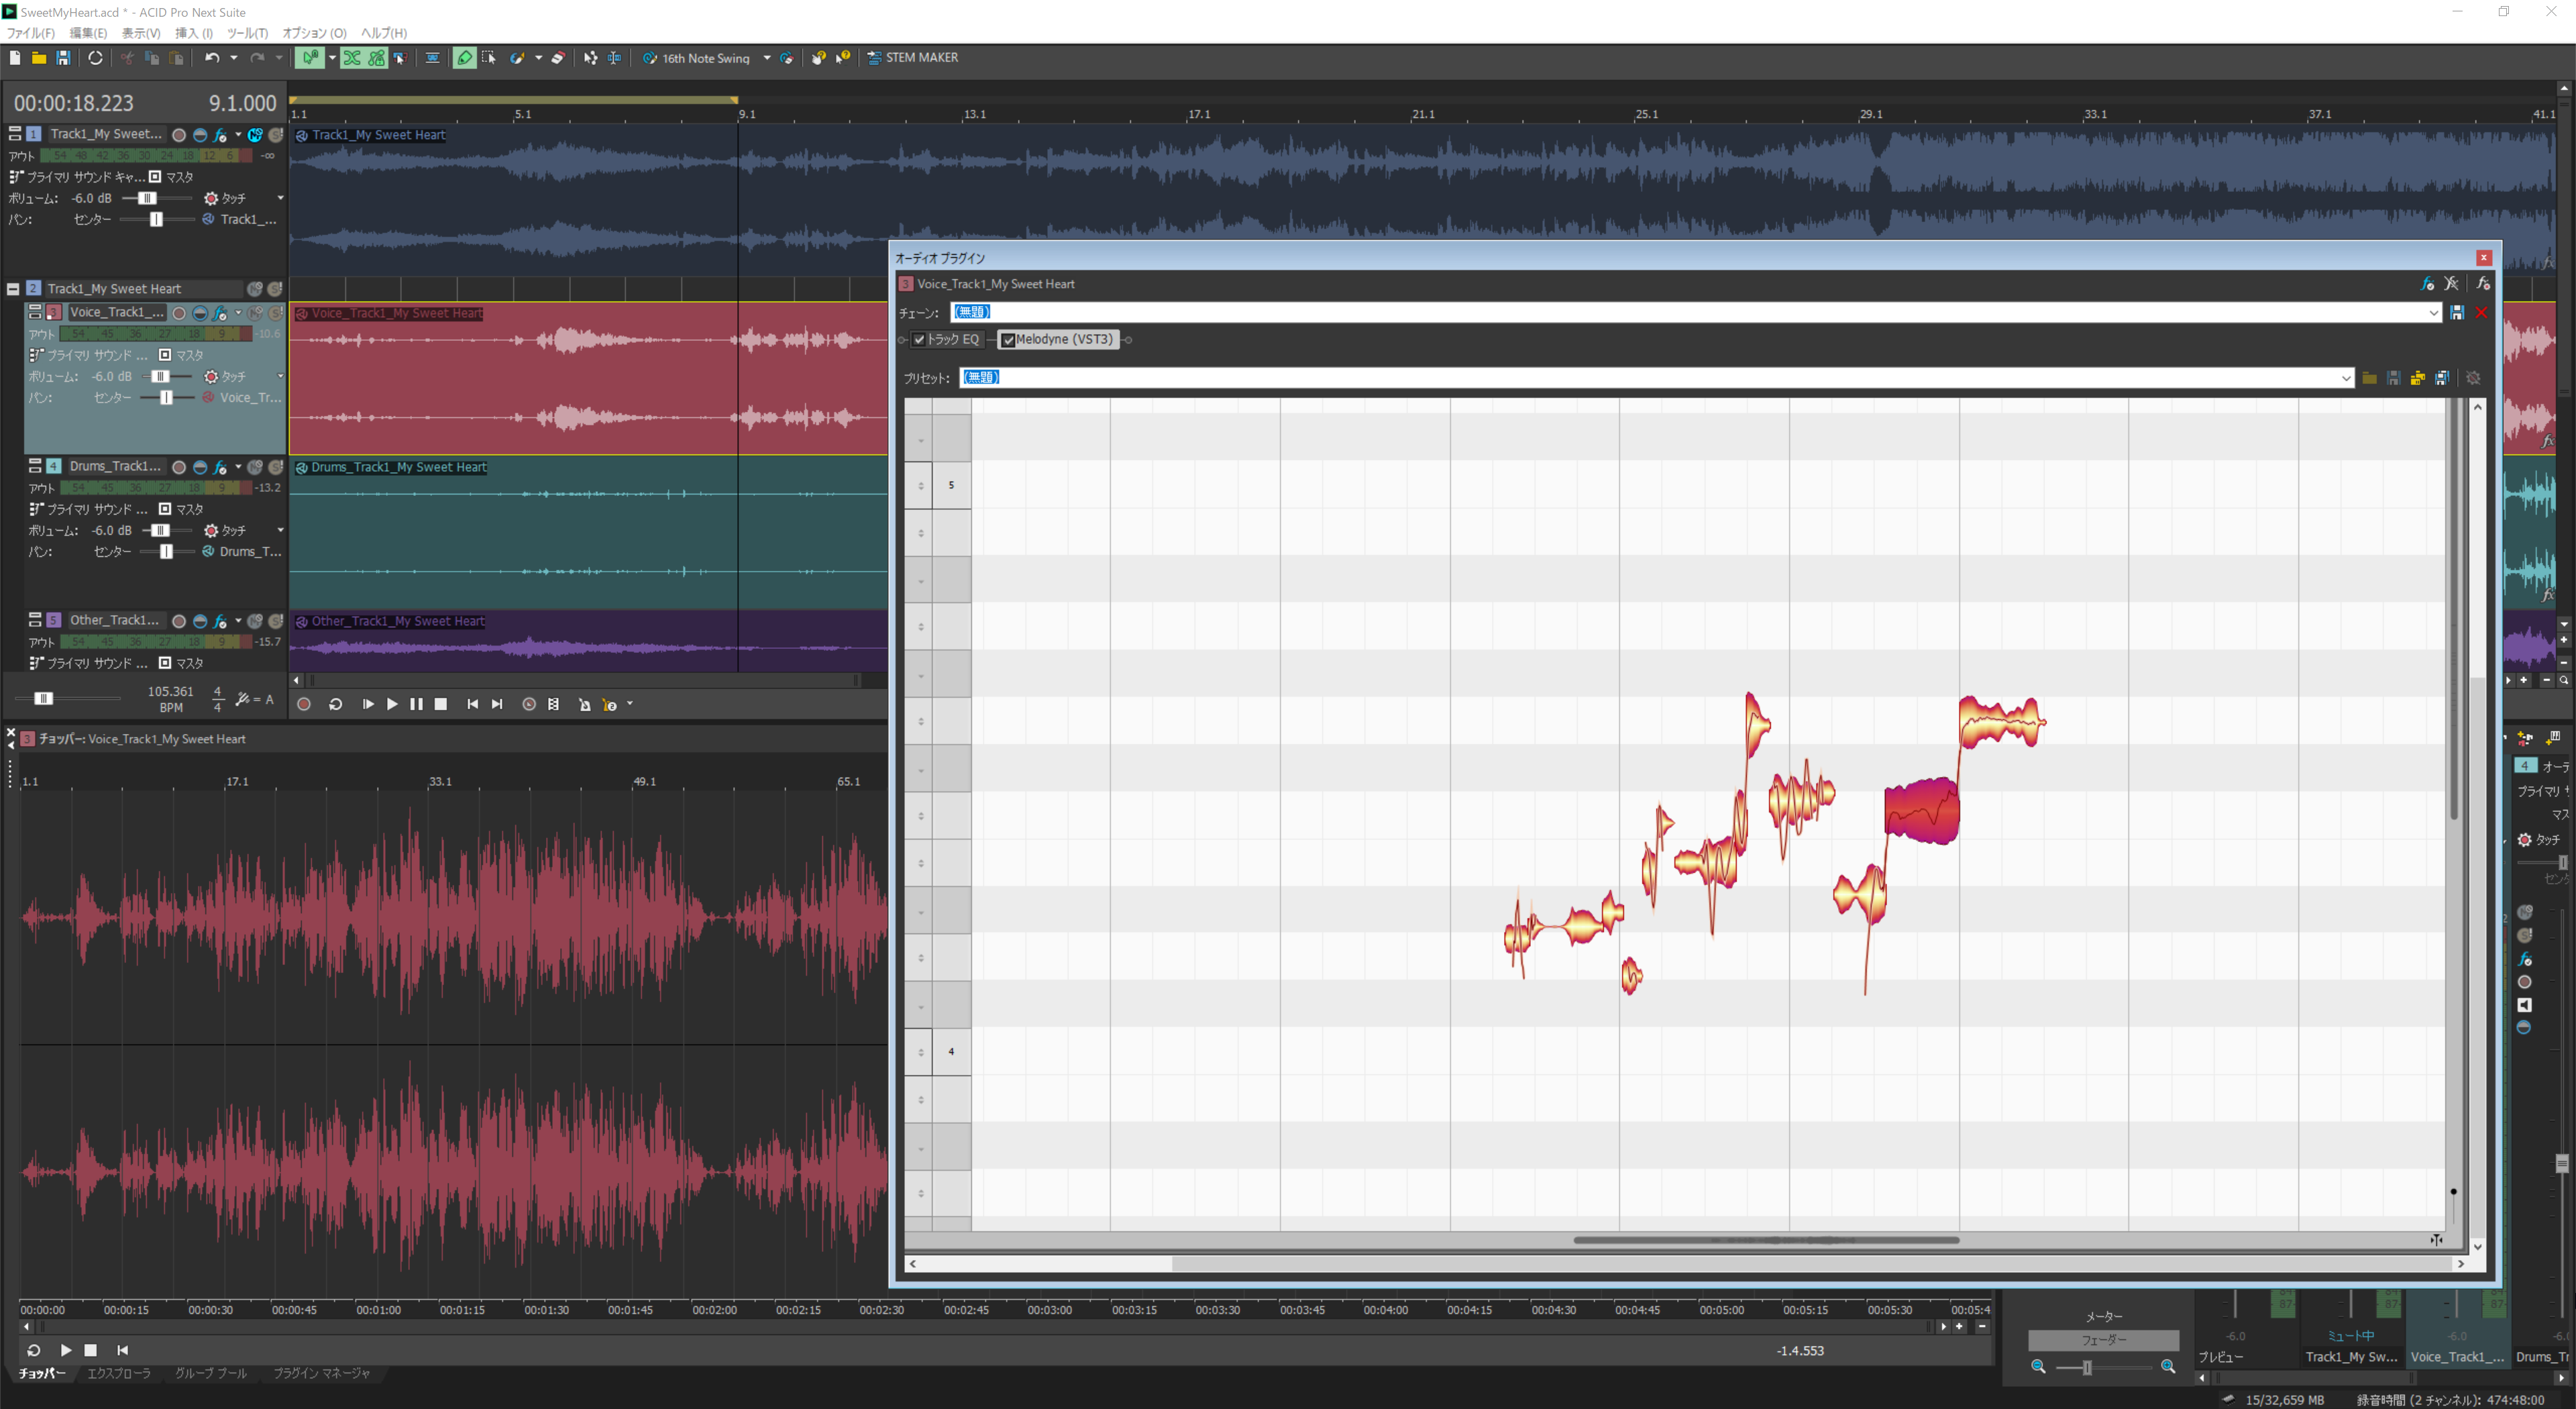Arm Track1_My Sweet track 1 for recording
The image size is (2576, 1409).
(x=179, y=135)
